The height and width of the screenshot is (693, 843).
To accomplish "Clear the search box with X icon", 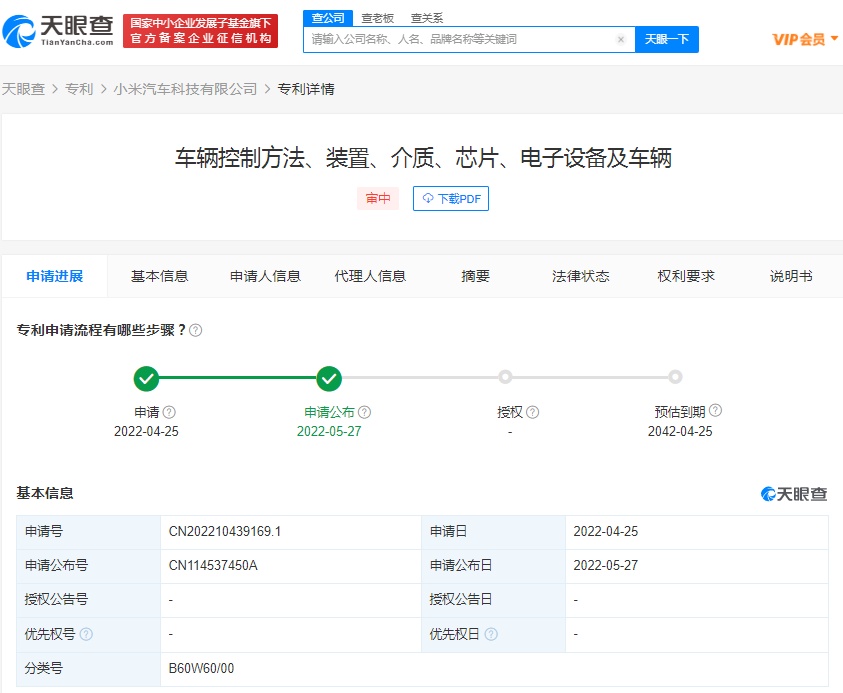I will tap(621, 40).
